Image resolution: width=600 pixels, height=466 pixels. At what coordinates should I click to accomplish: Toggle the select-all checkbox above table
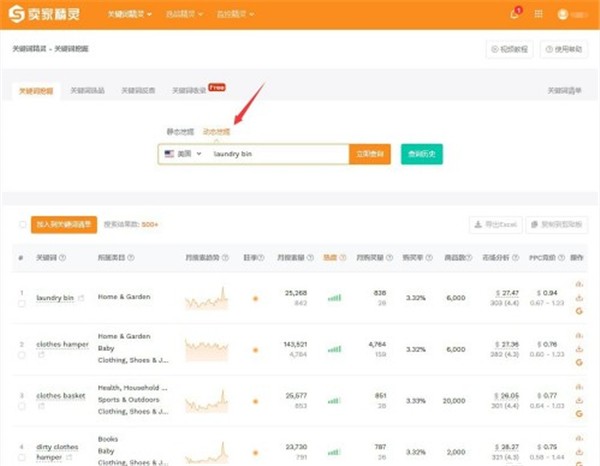click(x=23, y=224)
